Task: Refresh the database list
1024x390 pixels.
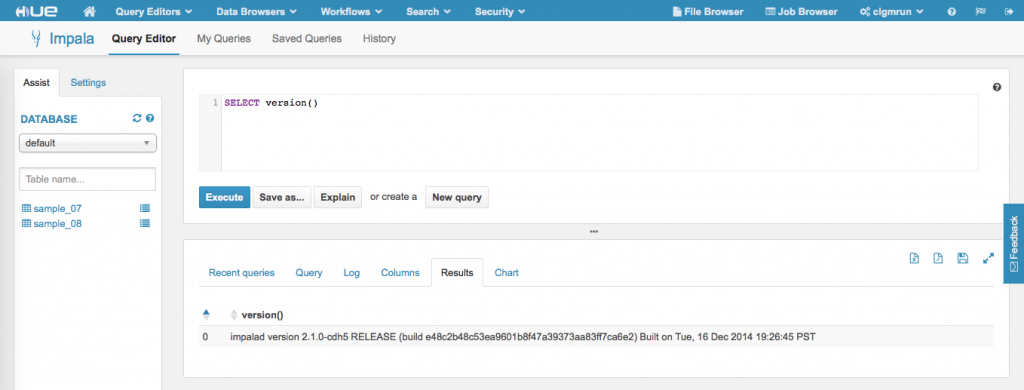Action: tap(137, 118)
